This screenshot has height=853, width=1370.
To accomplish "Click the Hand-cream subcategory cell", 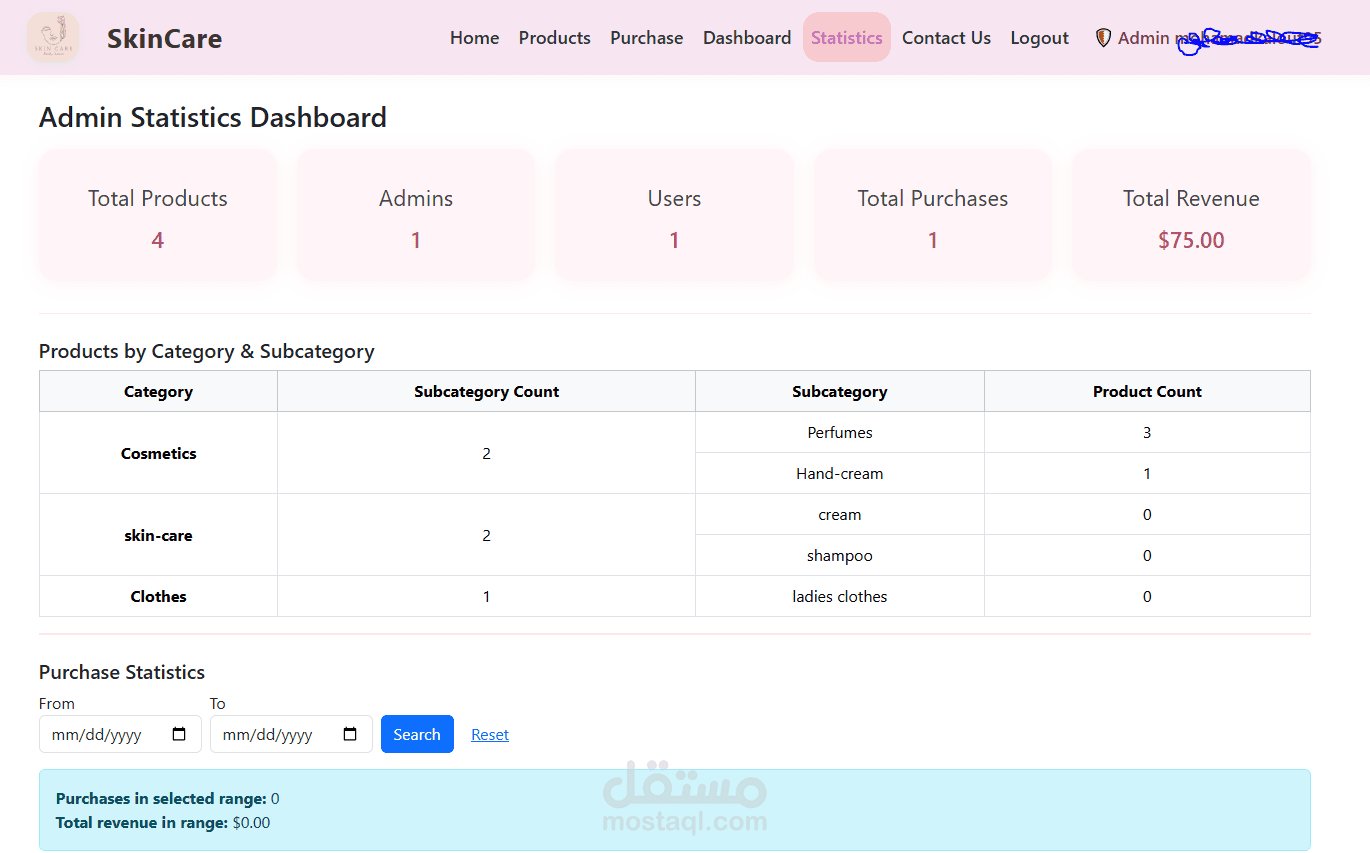I will click(x=840, y=473).
